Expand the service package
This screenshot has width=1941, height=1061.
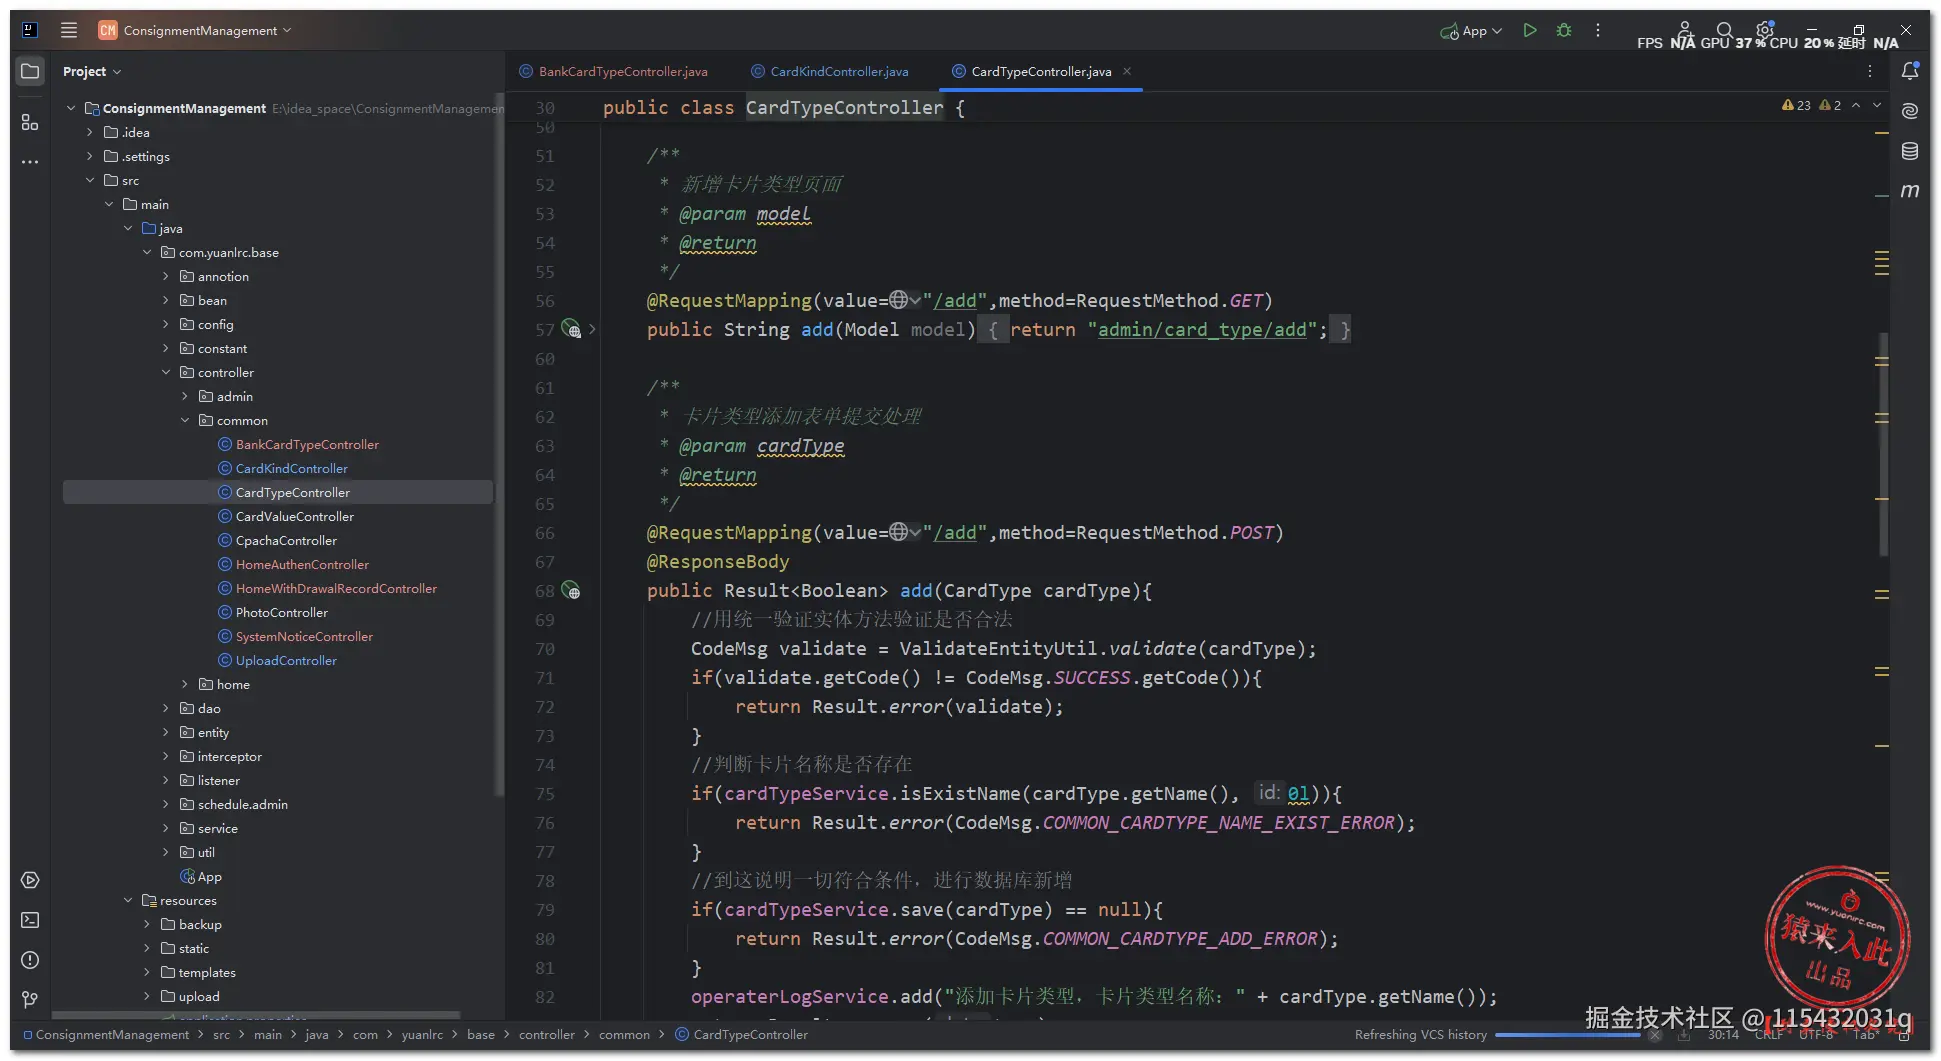166,828
